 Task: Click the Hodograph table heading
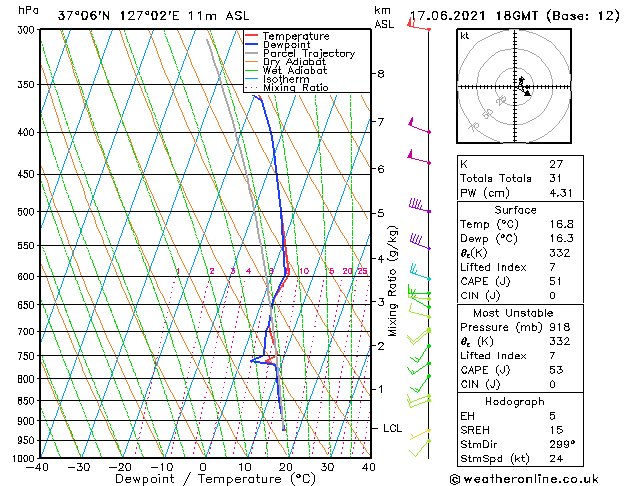click(515, 401)
